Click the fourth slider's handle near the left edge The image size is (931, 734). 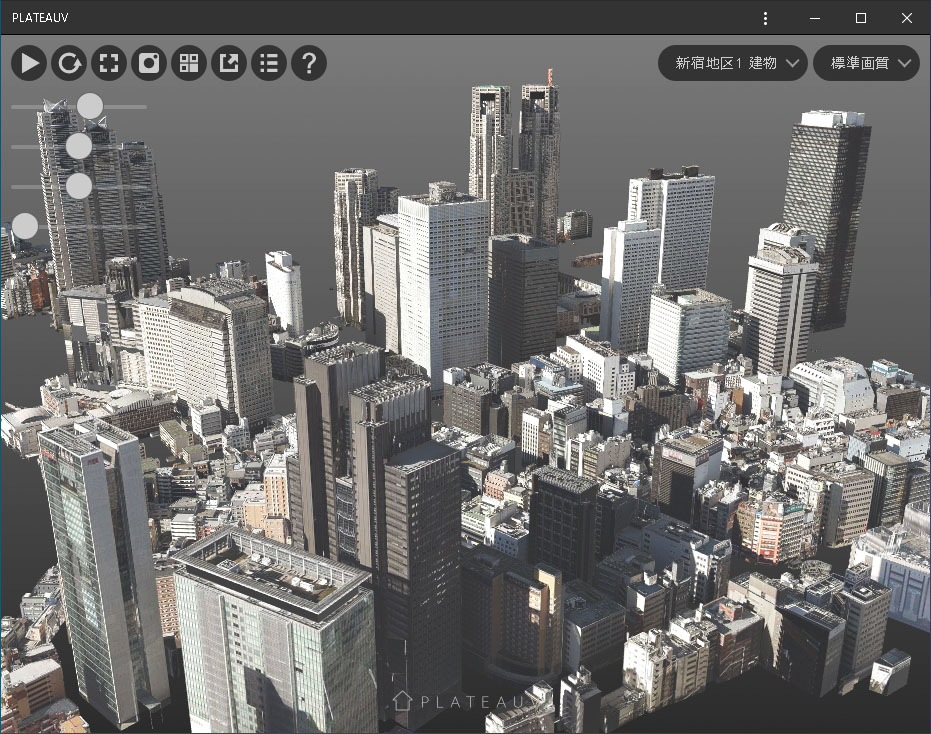(25, 226)
